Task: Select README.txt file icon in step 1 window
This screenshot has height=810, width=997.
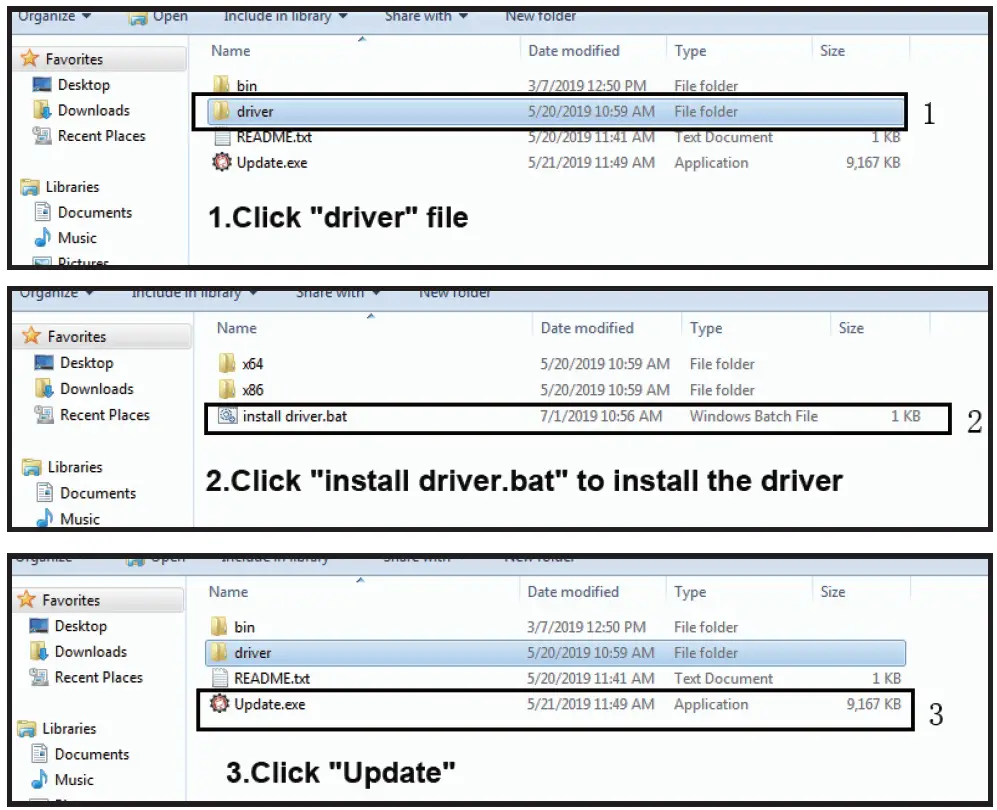Action: [x=222, y=137]
